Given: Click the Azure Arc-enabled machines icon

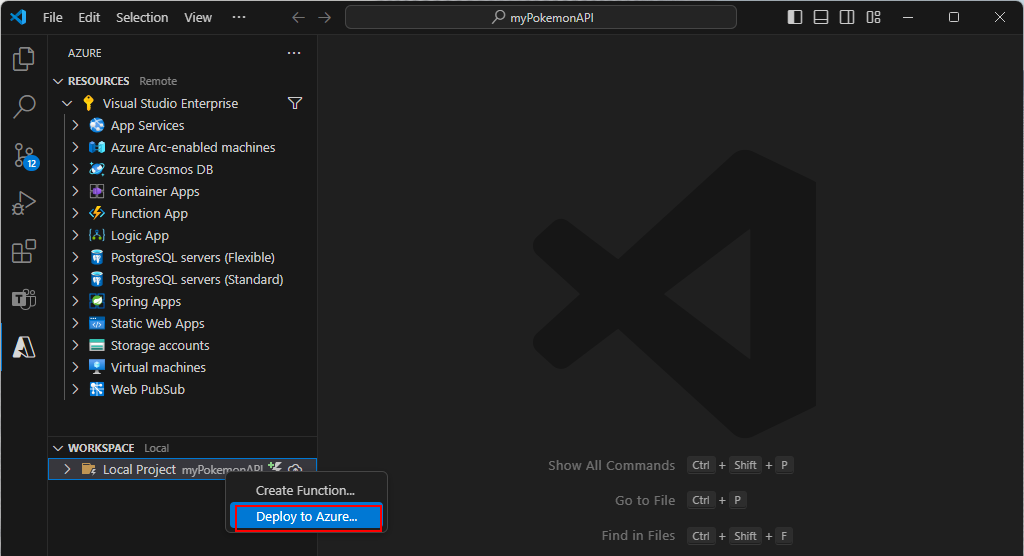Looking at the screenshot, I should coord(97,147).
